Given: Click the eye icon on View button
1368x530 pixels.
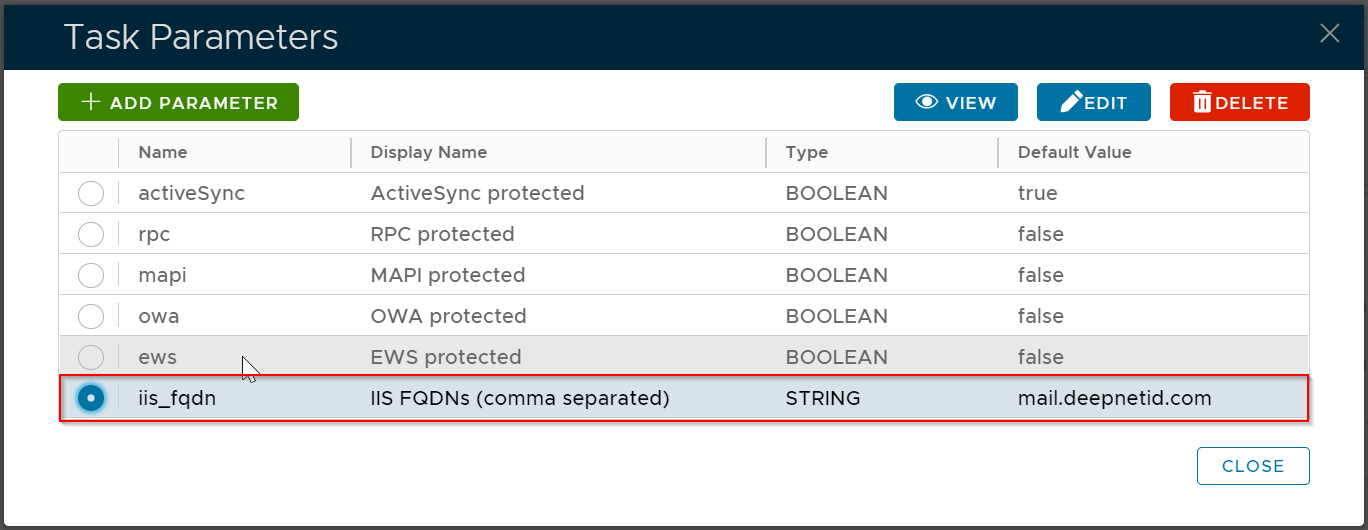Looking at the screenshot, I should pos(927,102).
